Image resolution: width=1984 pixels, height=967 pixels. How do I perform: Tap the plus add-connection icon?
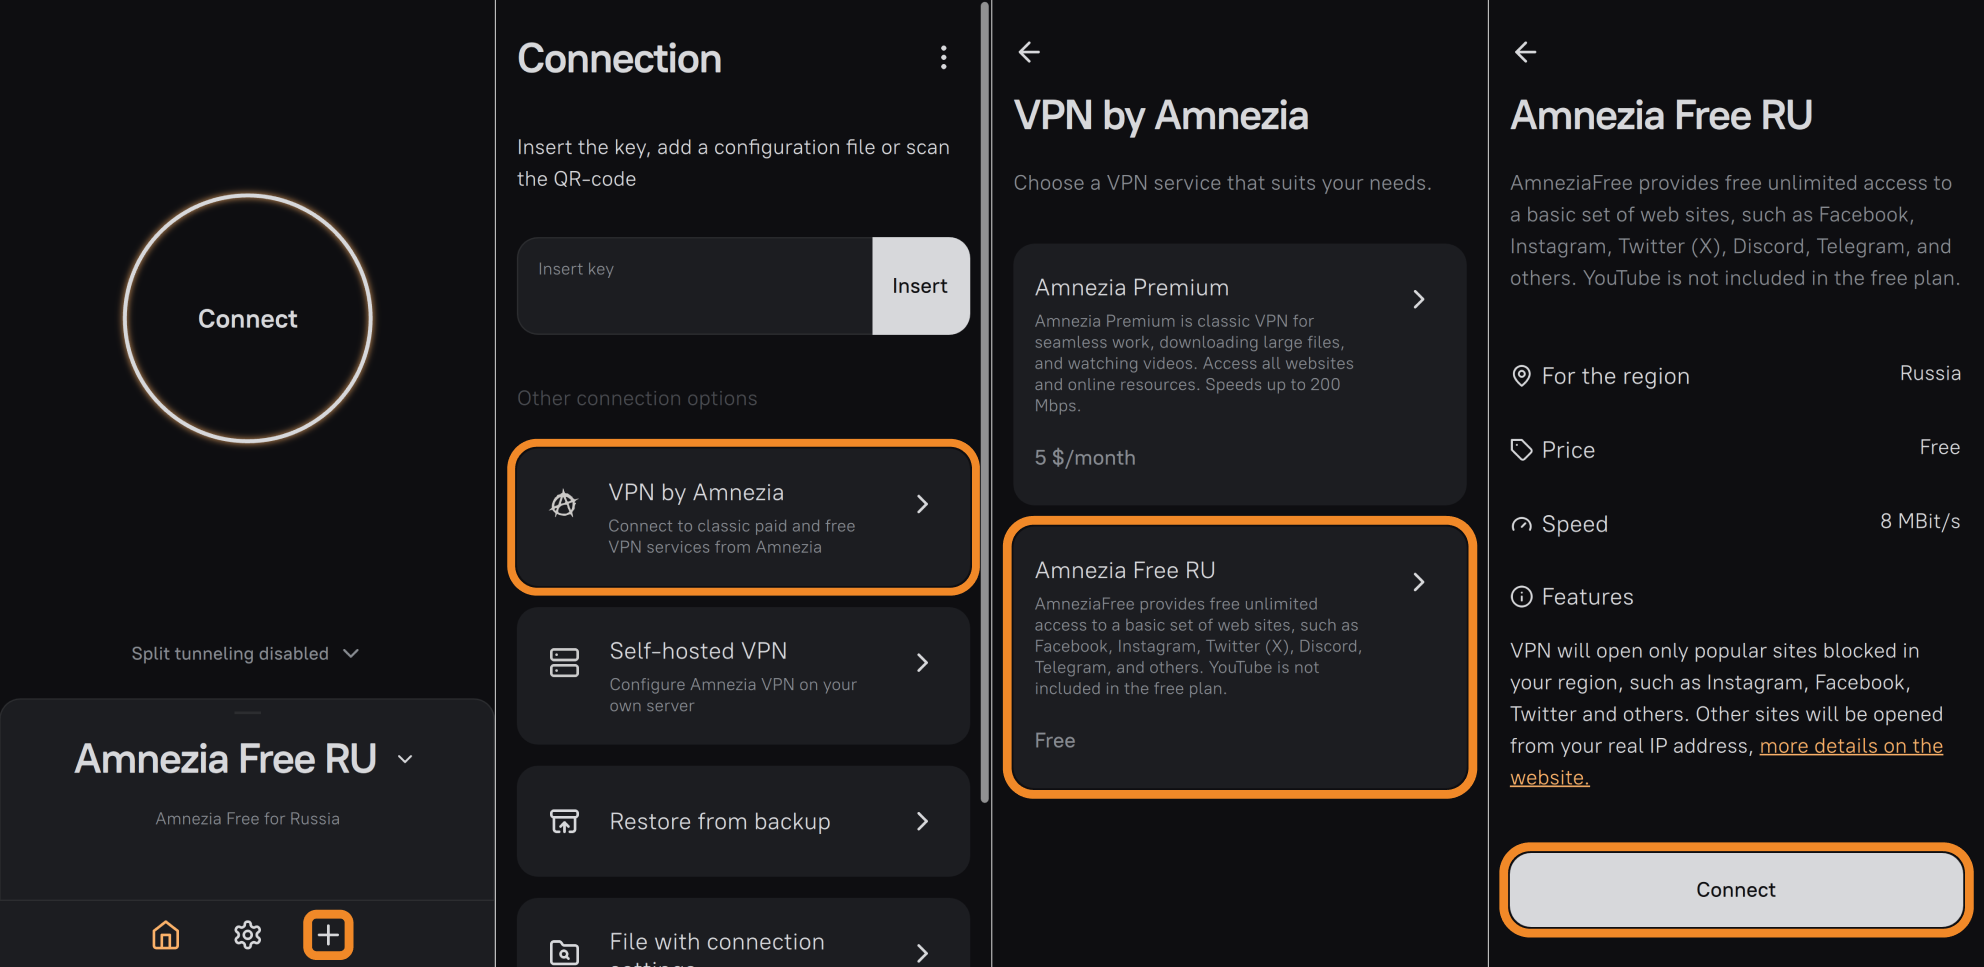click(x=328, y=935)
